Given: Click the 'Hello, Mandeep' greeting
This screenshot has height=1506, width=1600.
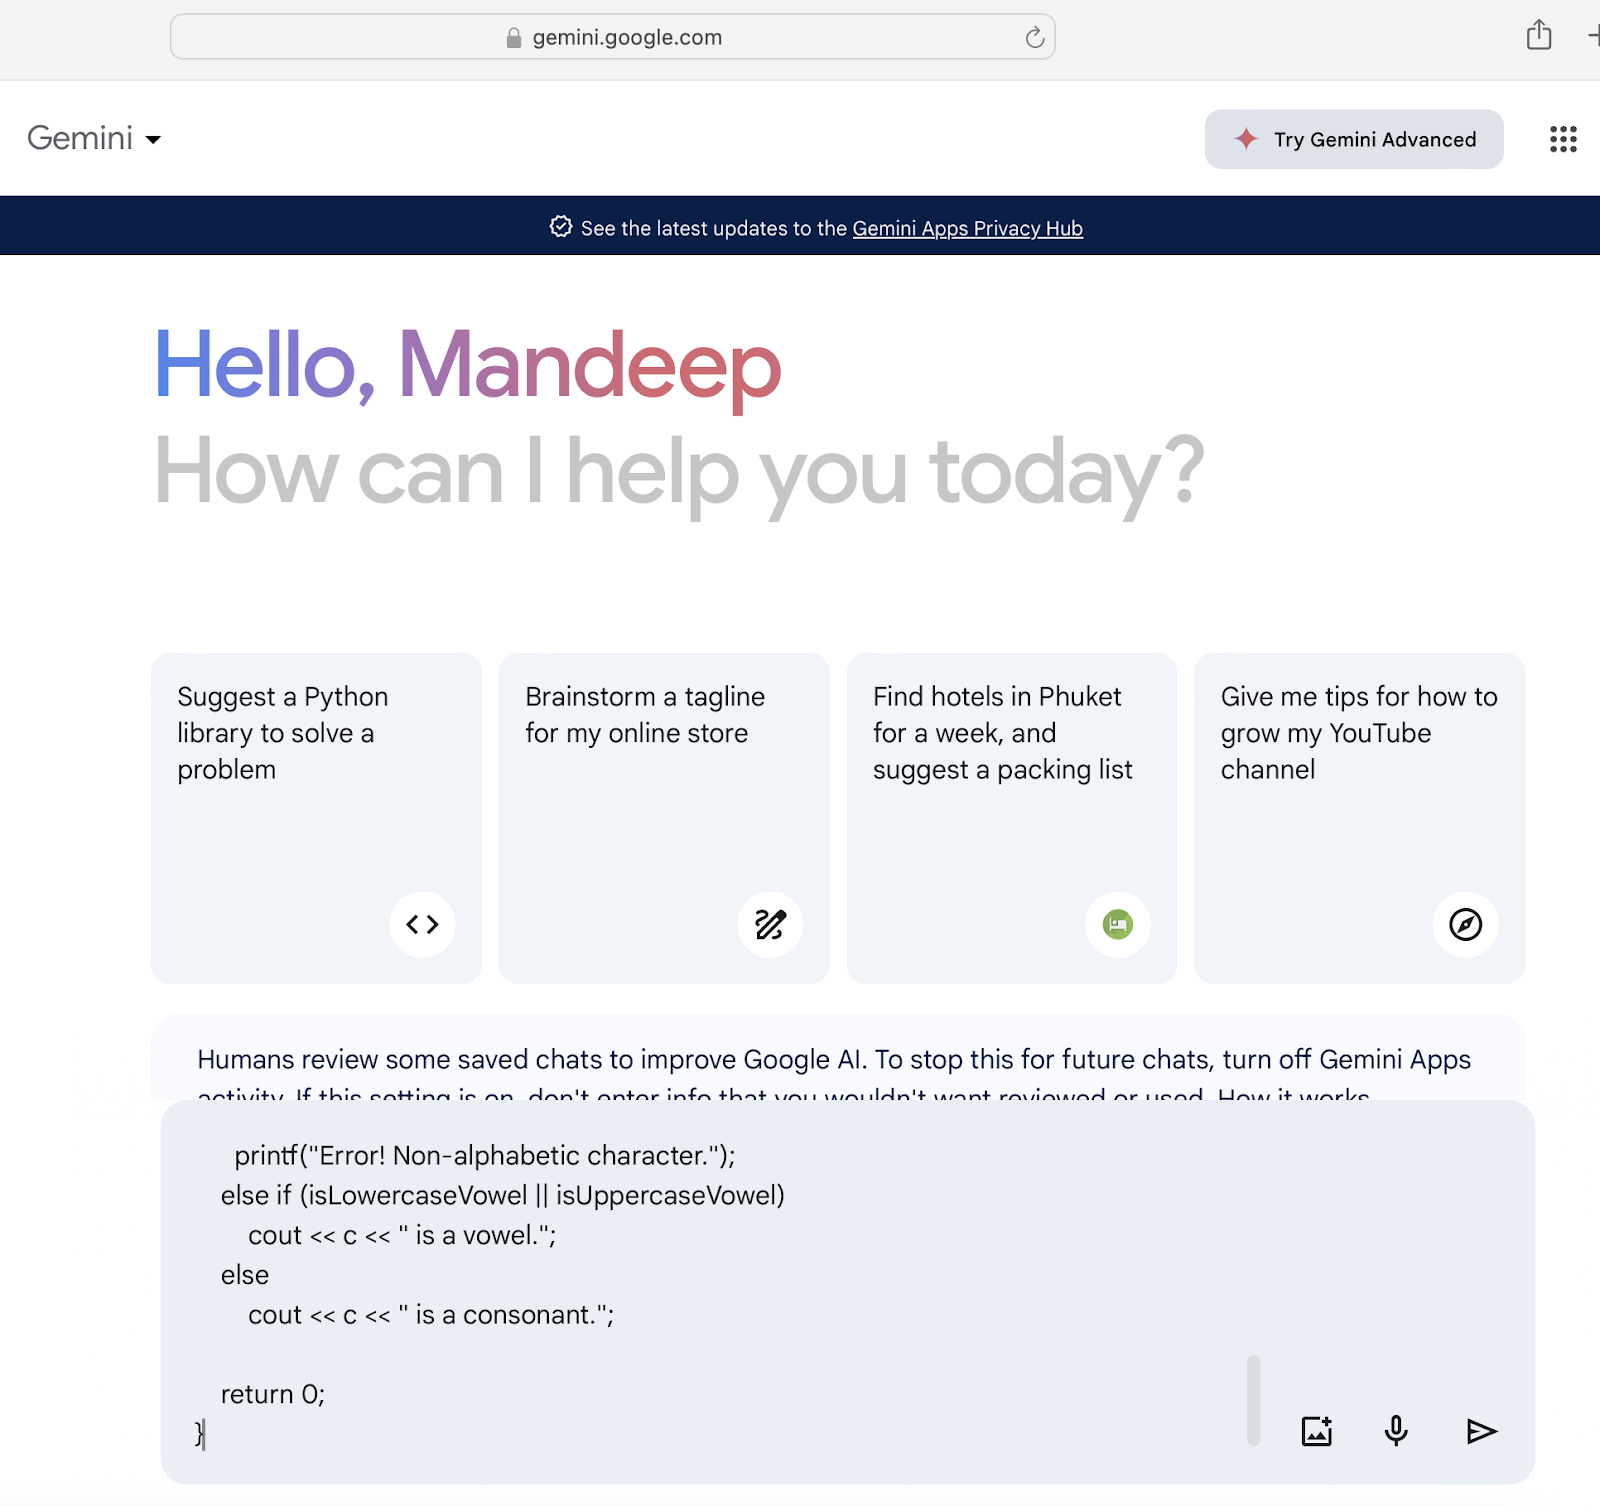Looking at the screenshot, I should (x=467, y=366).
